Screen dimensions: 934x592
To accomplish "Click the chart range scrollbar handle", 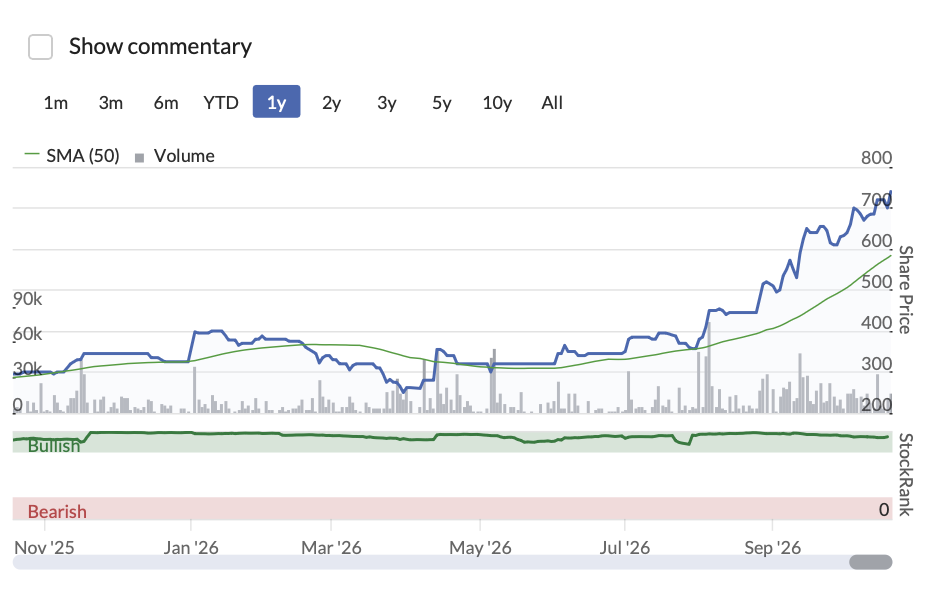I will (870, 562).
